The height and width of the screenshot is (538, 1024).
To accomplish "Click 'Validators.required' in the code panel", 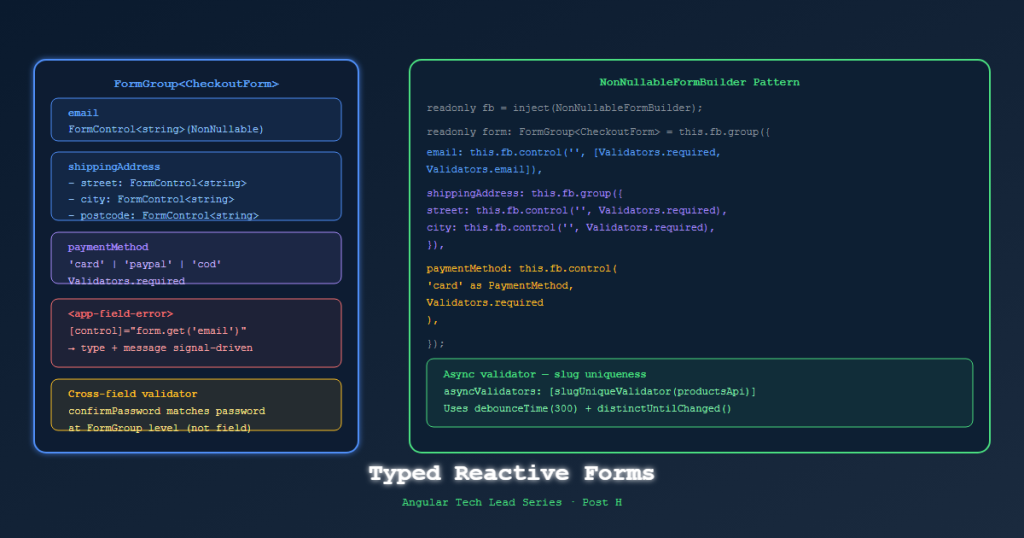I will (x=485, y=302).
